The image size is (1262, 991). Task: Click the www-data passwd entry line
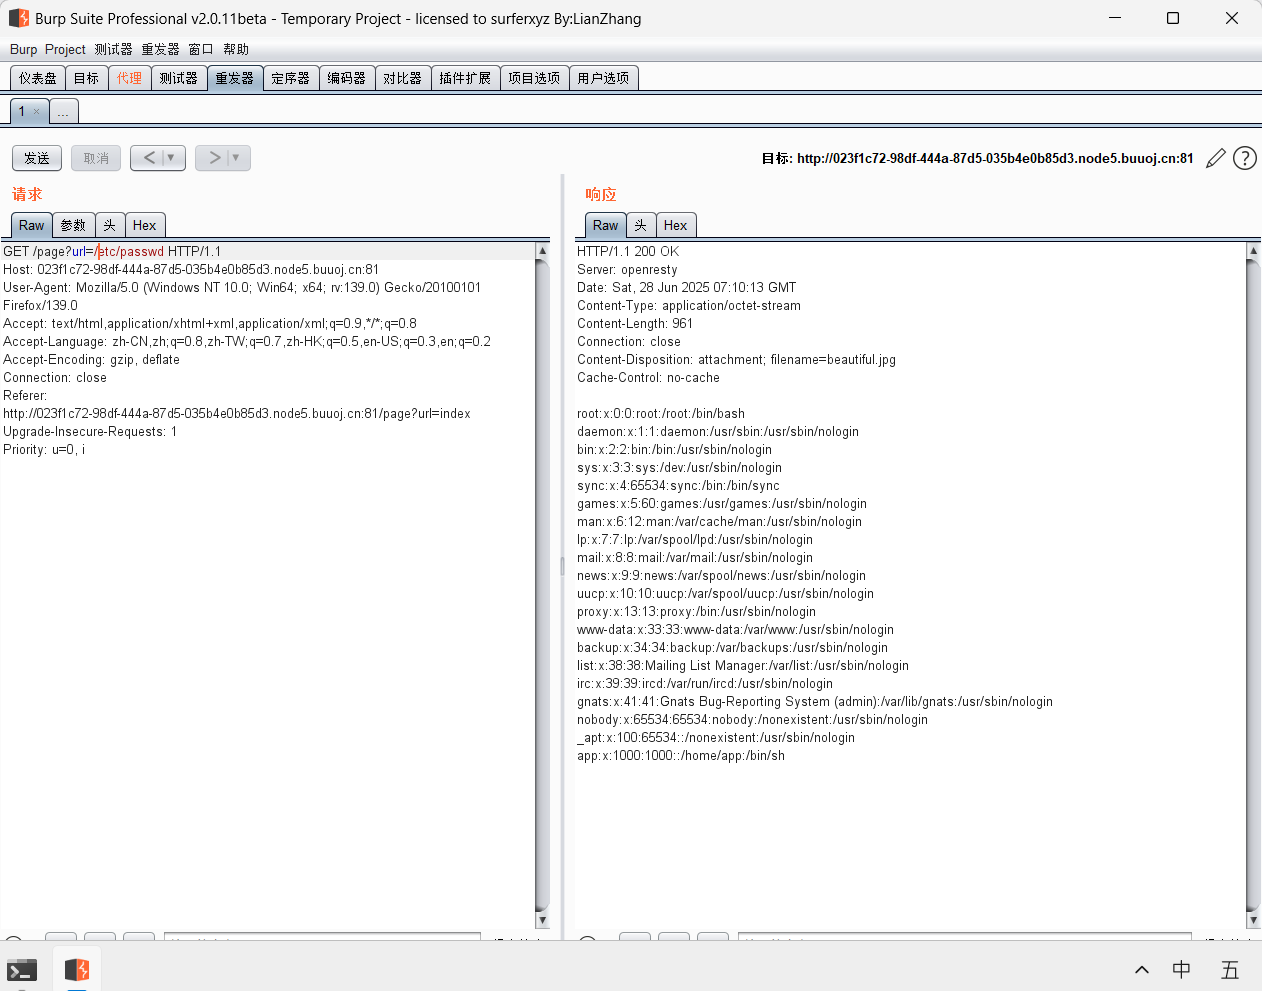[735, 630]
